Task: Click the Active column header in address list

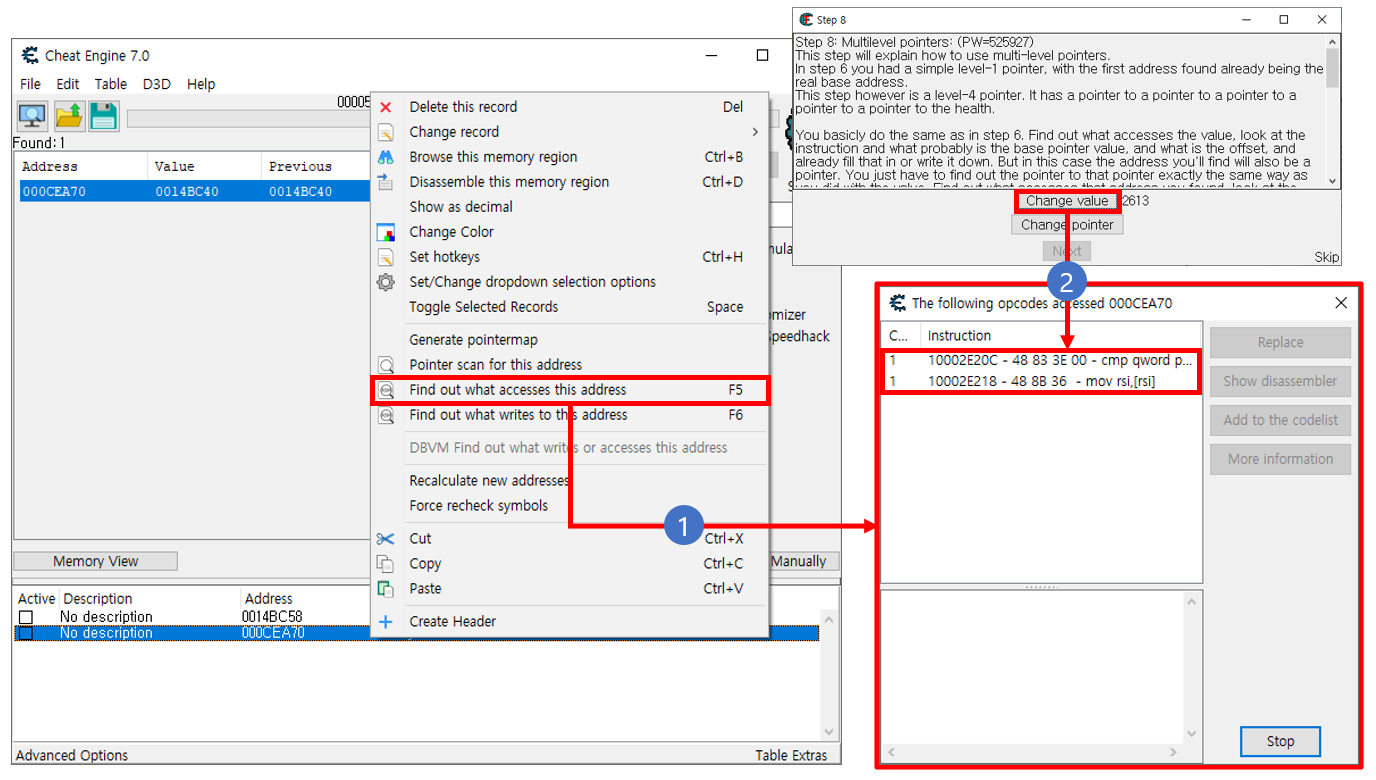Action: [x=37, y=599]
